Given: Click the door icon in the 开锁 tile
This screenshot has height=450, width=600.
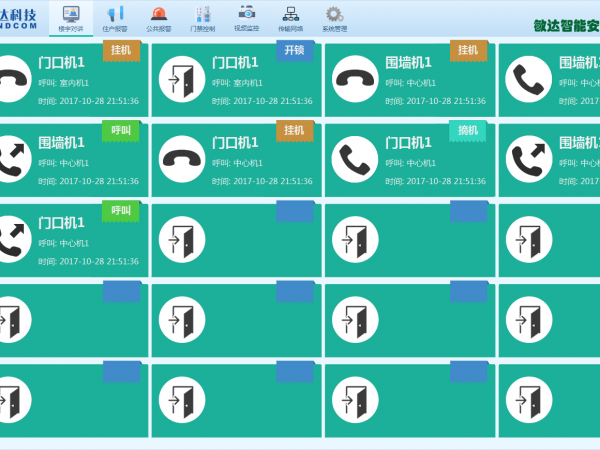Looking at the screenshot, I should pyautogui.click(x=181, y=80).
